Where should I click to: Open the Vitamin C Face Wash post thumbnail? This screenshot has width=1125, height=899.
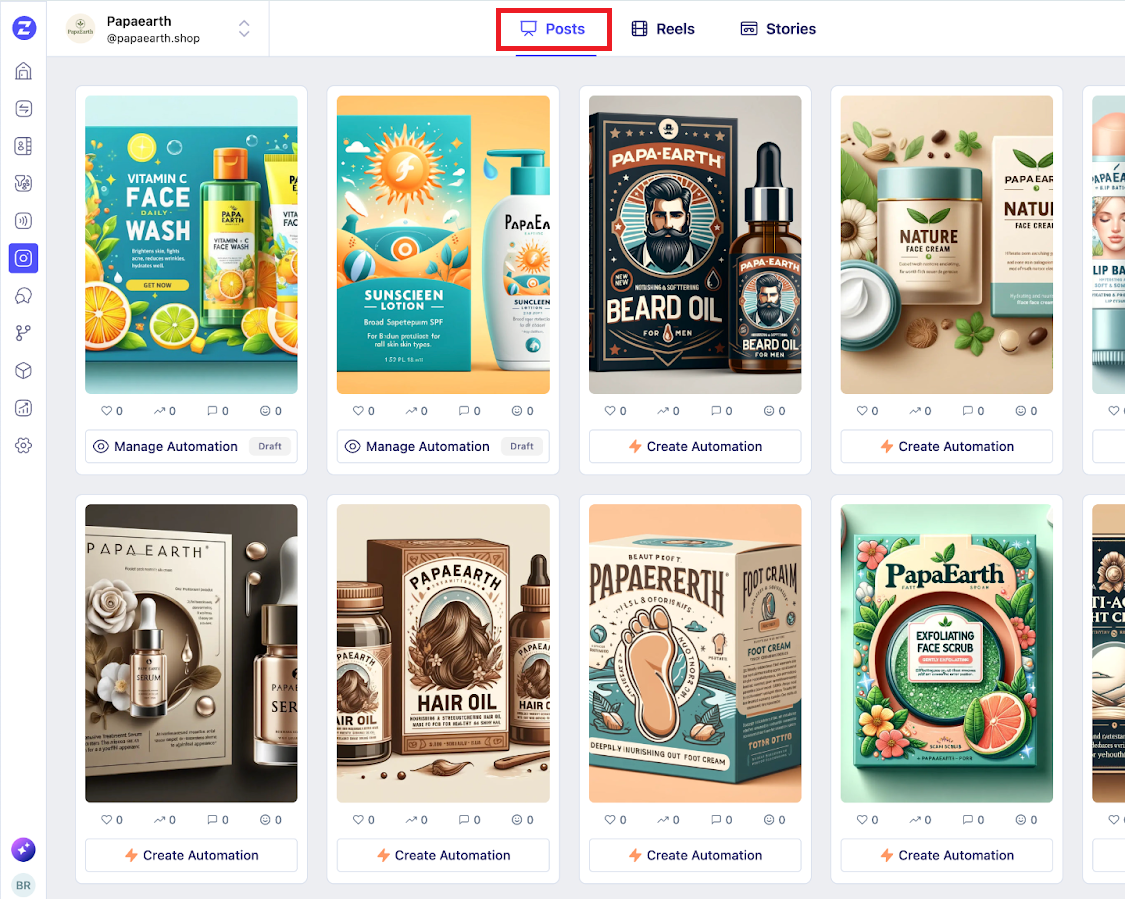pos(192,245)
